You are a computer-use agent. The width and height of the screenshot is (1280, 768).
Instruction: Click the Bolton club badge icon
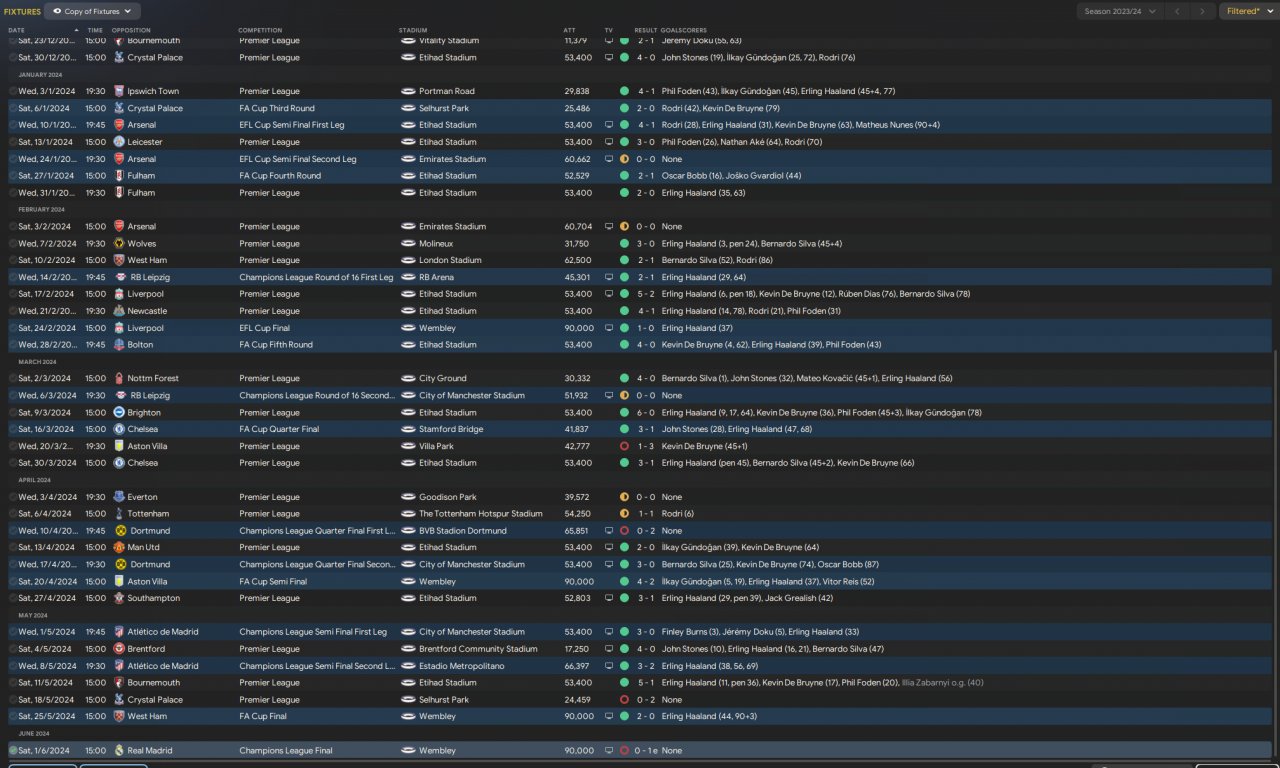coord(119,345)
